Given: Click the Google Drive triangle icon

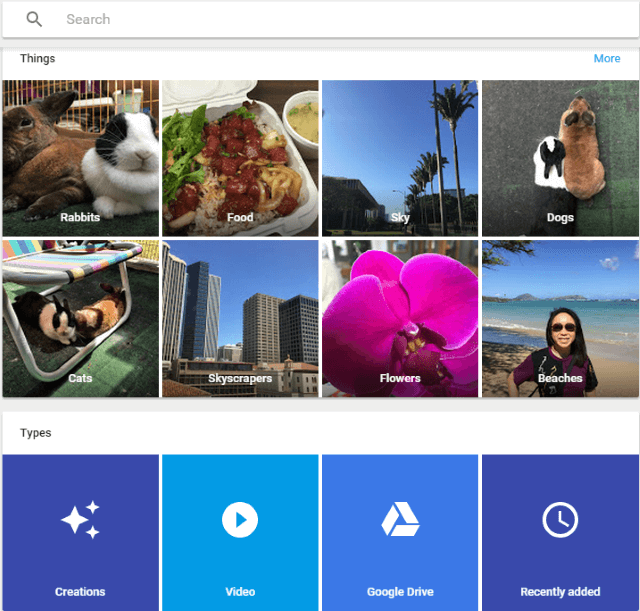Looking at the screenshot, I should [400, 520].
